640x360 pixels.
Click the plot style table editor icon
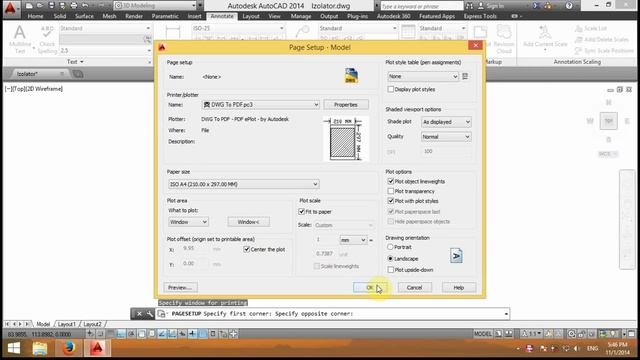pos(465,76)
